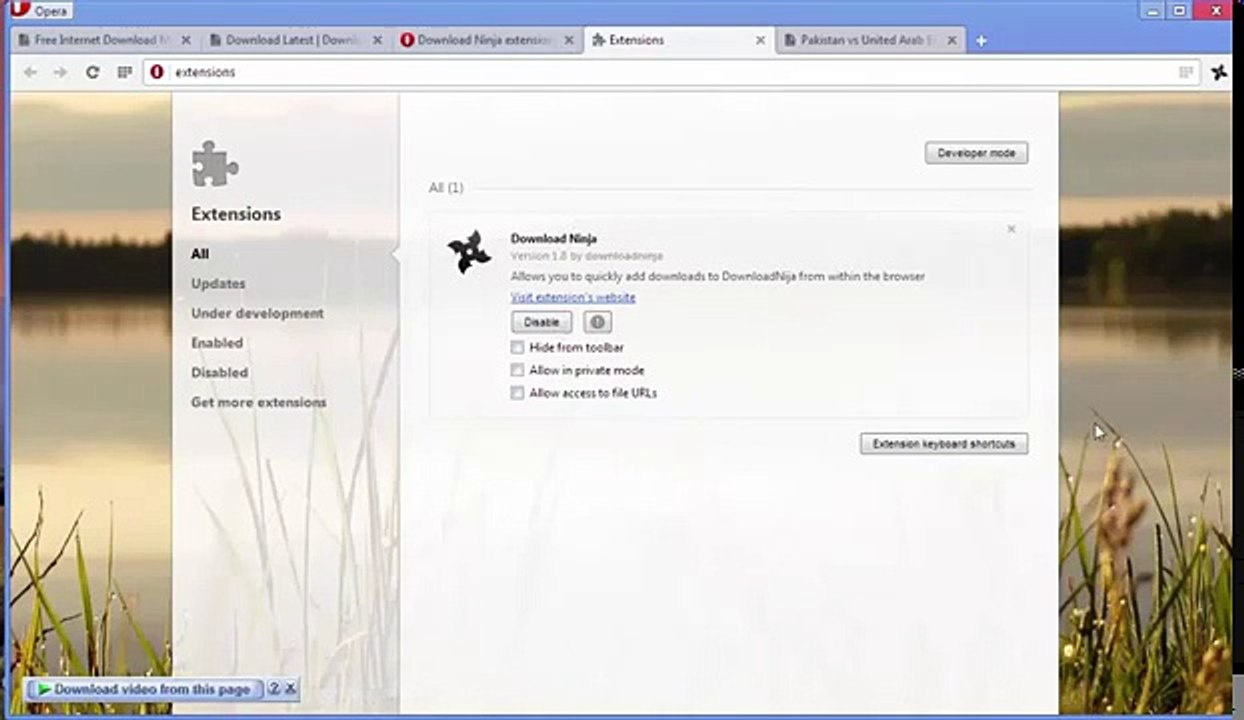Screen dimensions: 1244x720
Task: Open a new tab with plus icon
Action: [981, 41]
